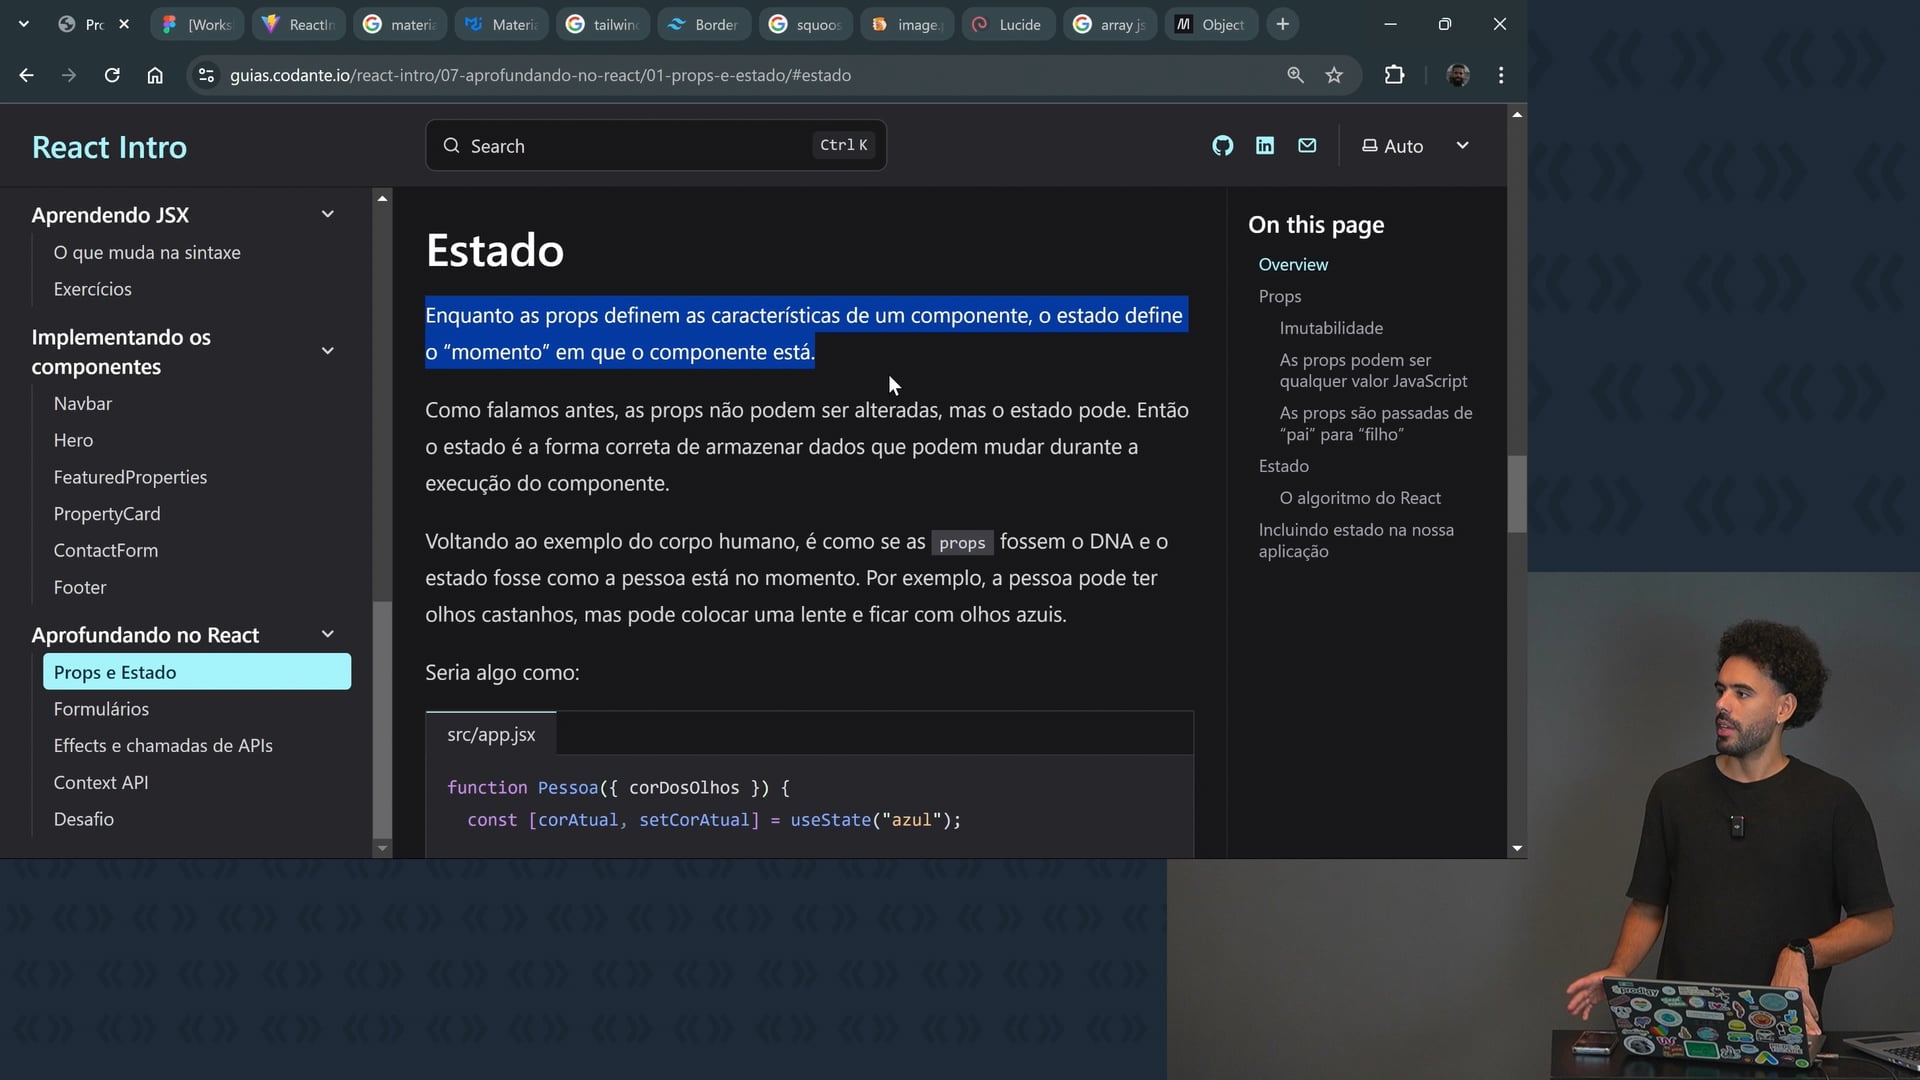Click the zoom magnifier icon in address bar
The width and height of the screenshot is (1920, 1080).
1295,75
